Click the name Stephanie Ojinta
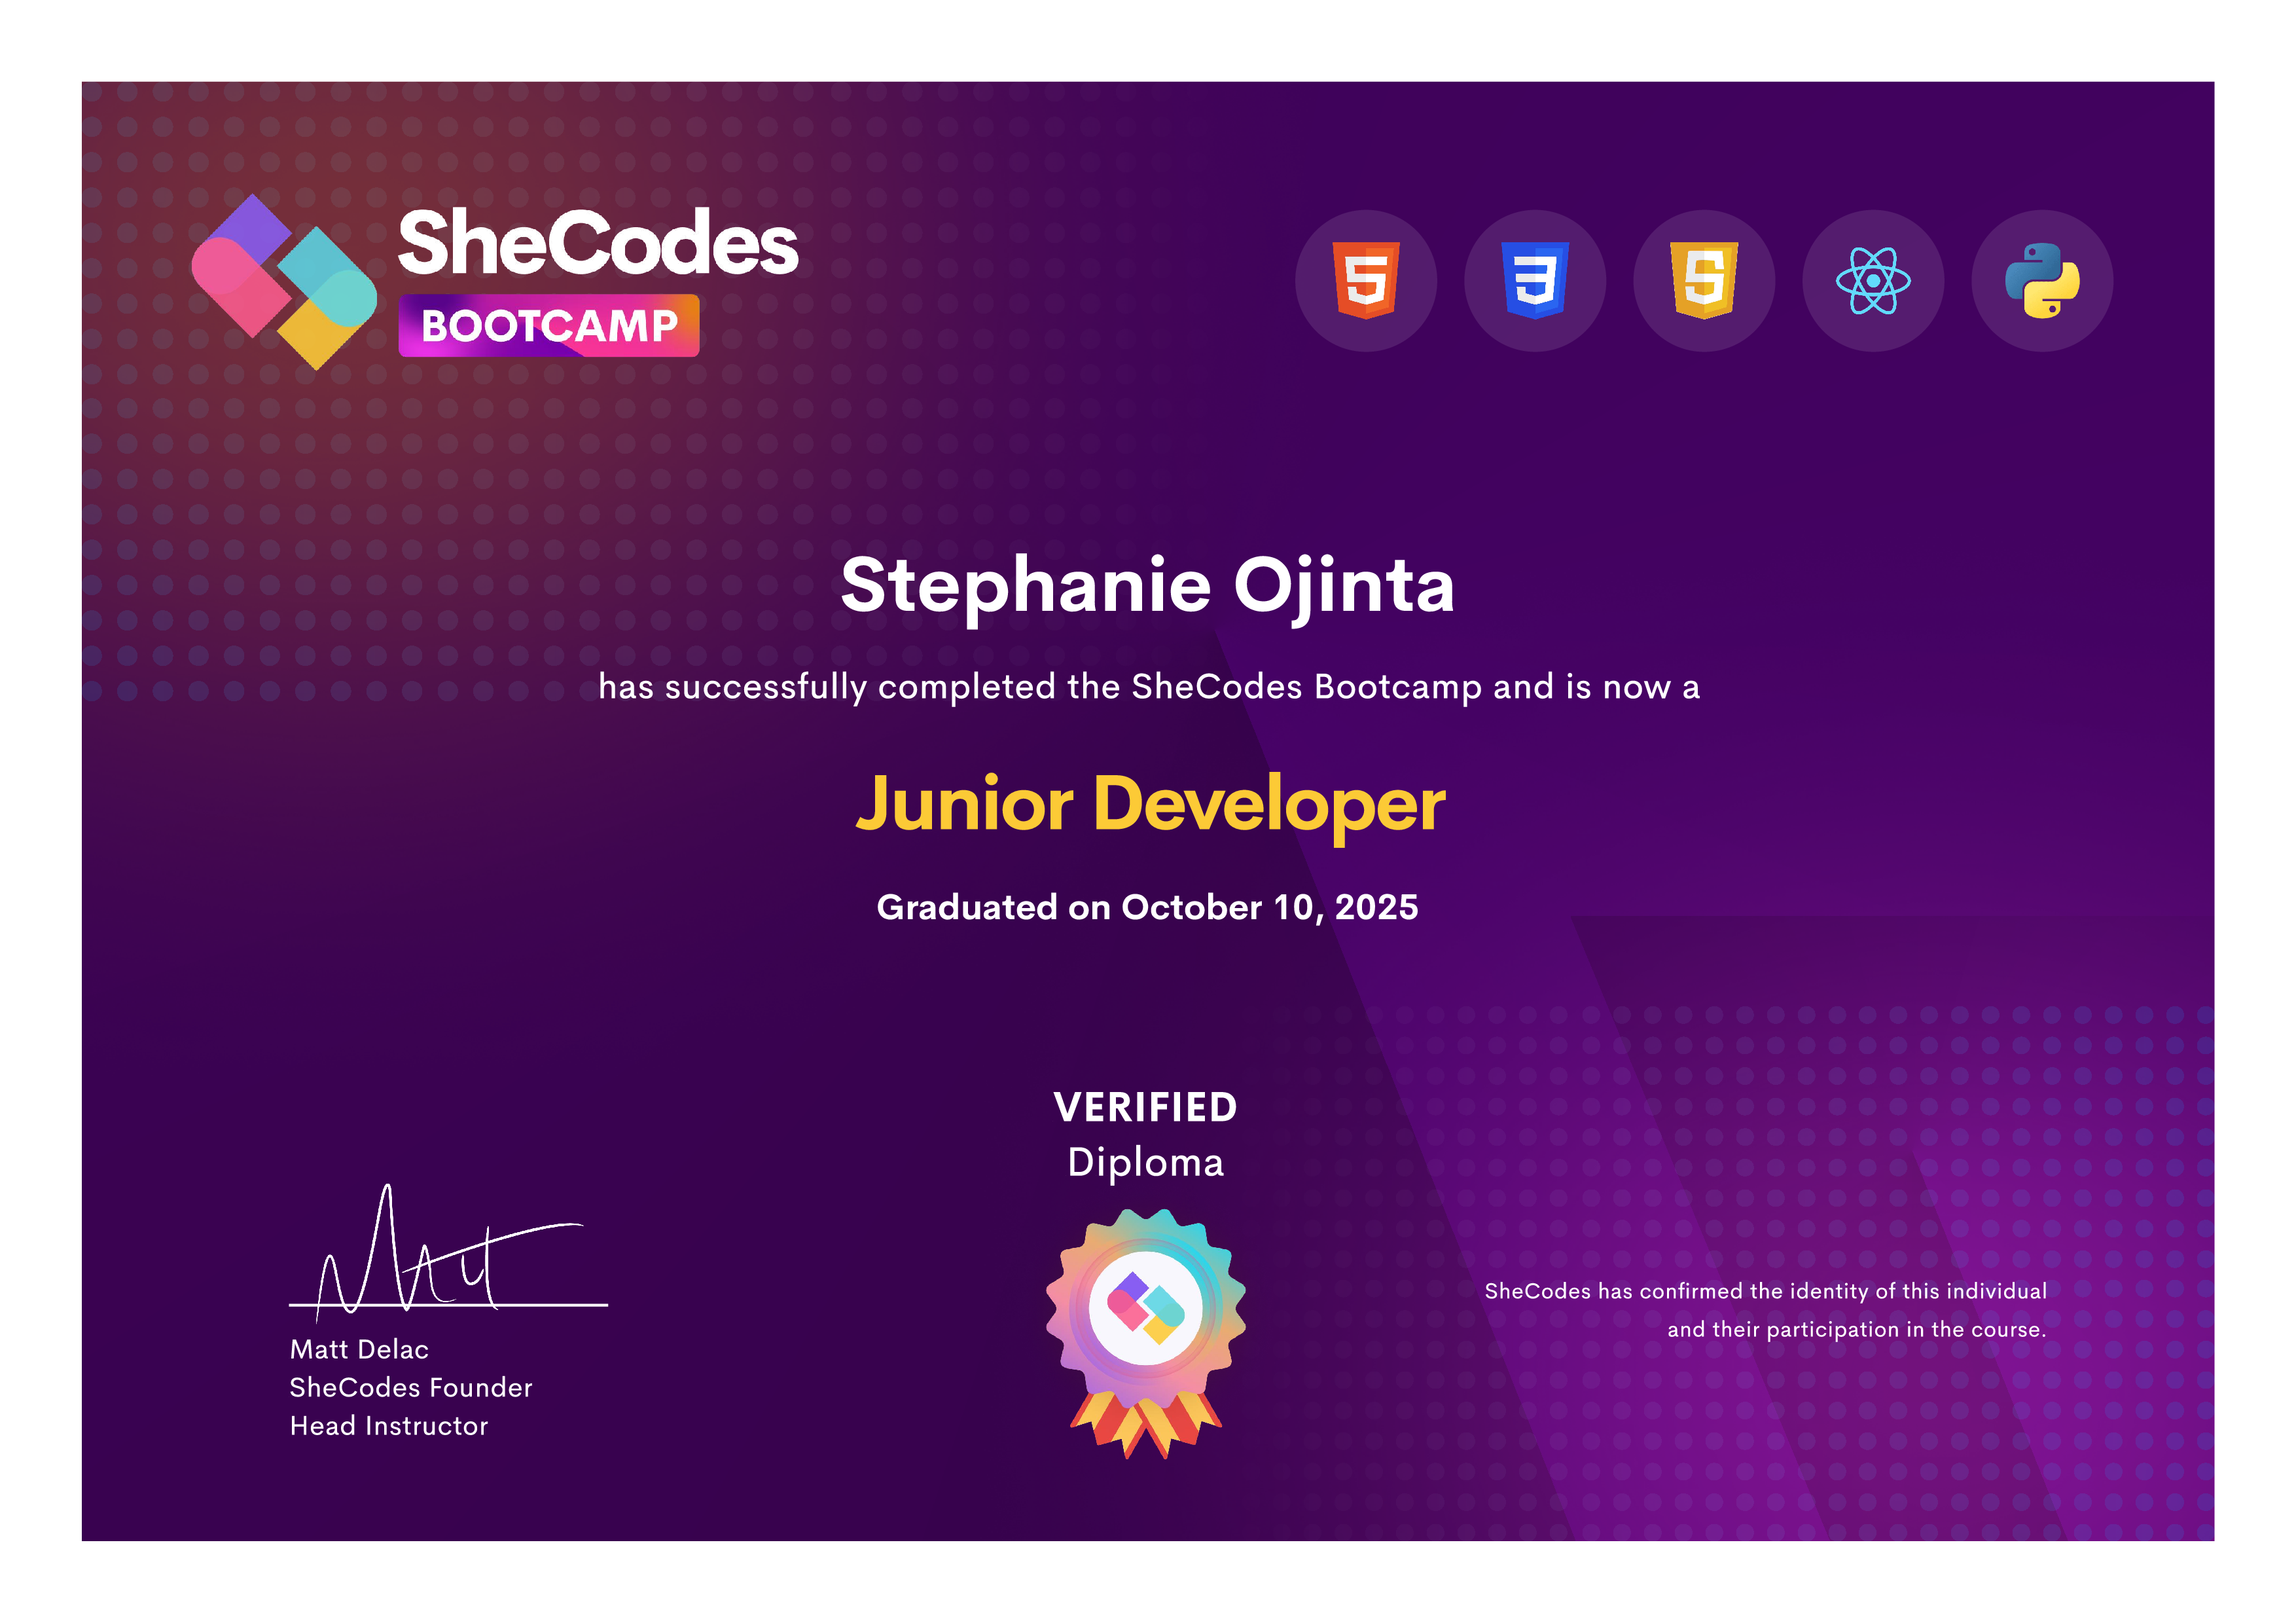Image resolution: width=2296 pixels, height=1623 pixels. click(1147, 586)
